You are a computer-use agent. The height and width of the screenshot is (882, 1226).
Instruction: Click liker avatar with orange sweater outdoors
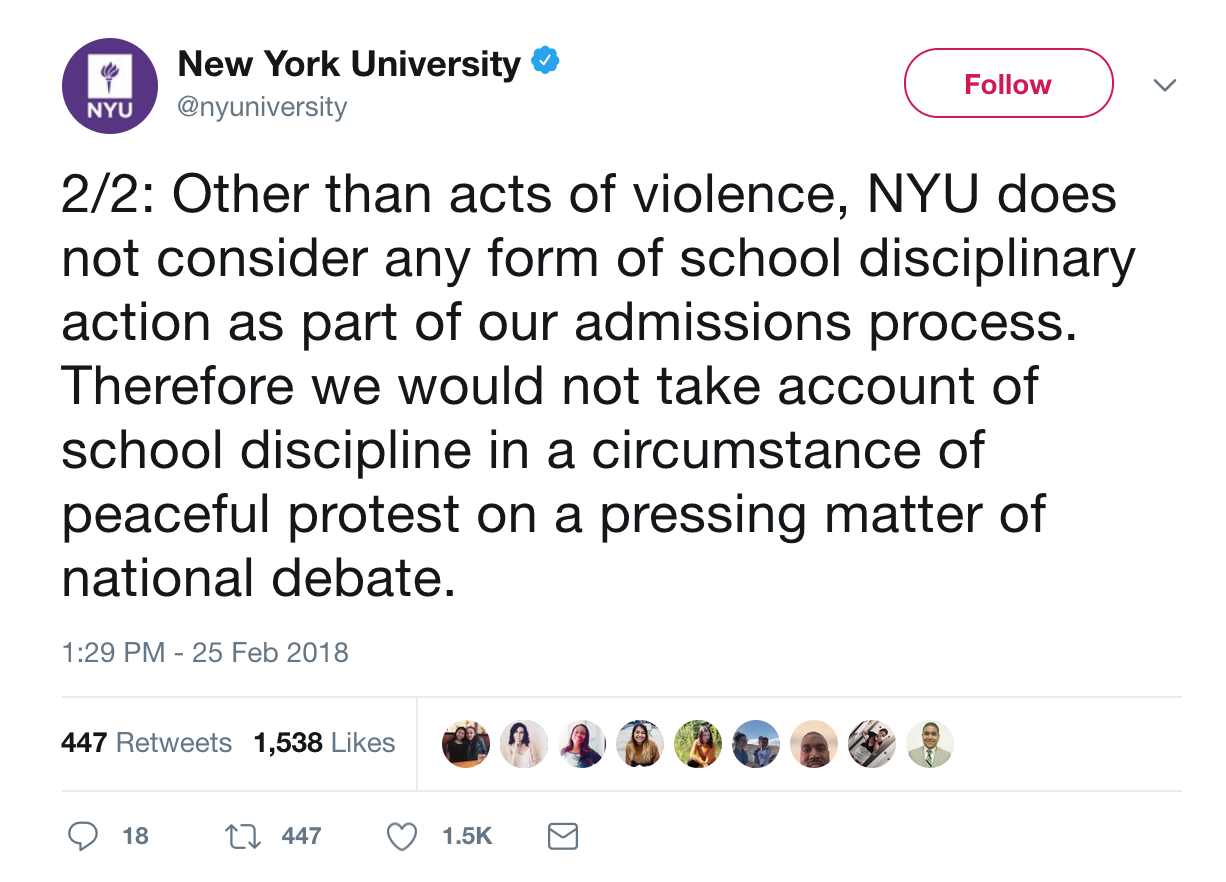[x=698, y=744]
